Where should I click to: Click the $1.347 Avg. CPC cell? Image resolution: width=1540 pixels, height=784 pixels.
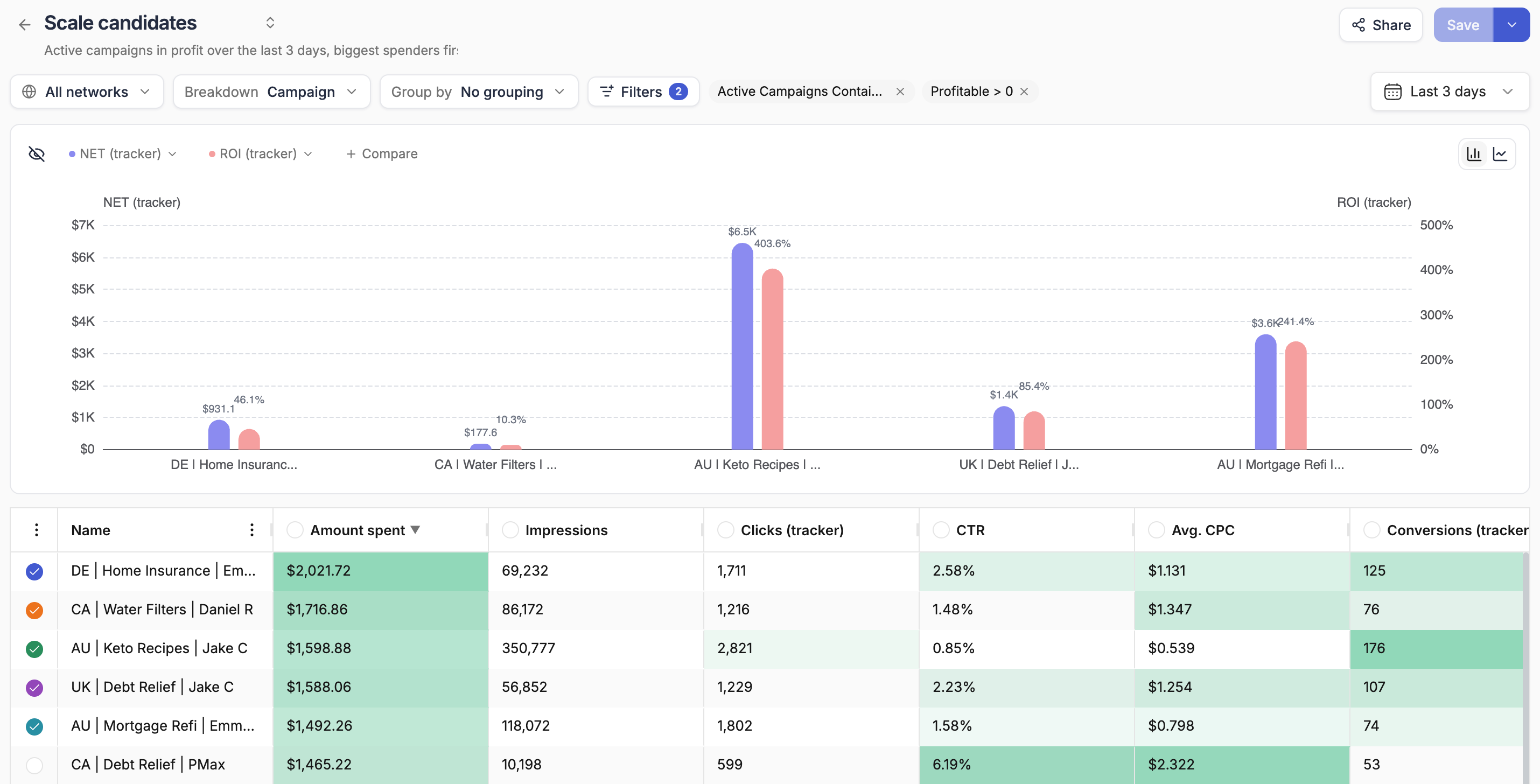click(1242, 609)
